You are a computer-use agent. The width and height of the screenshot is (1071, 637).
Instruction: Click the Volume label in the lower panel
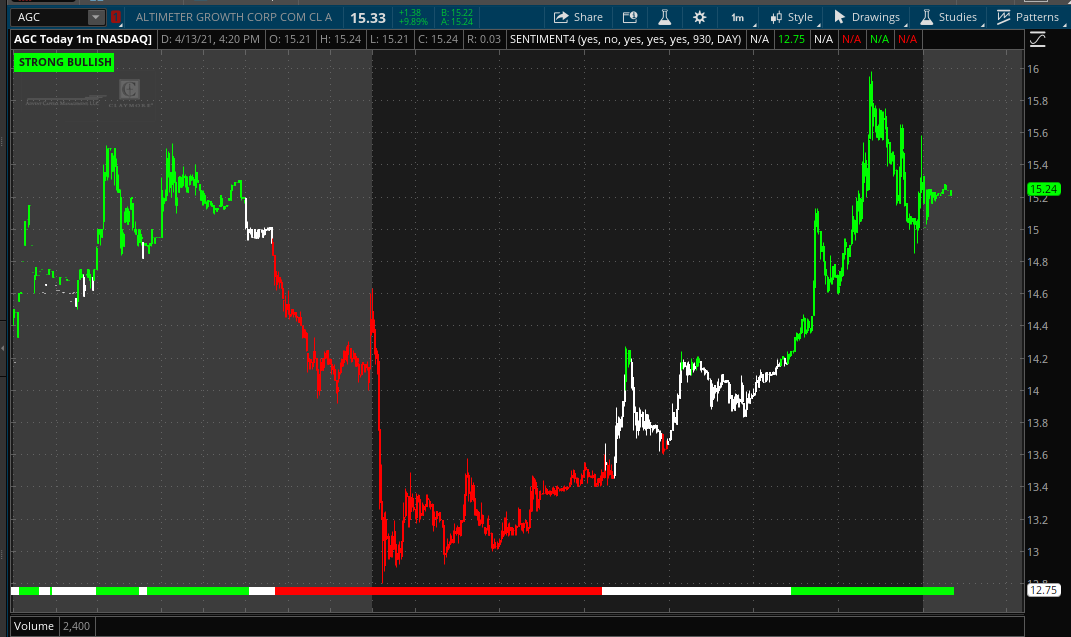click(34, 626)
